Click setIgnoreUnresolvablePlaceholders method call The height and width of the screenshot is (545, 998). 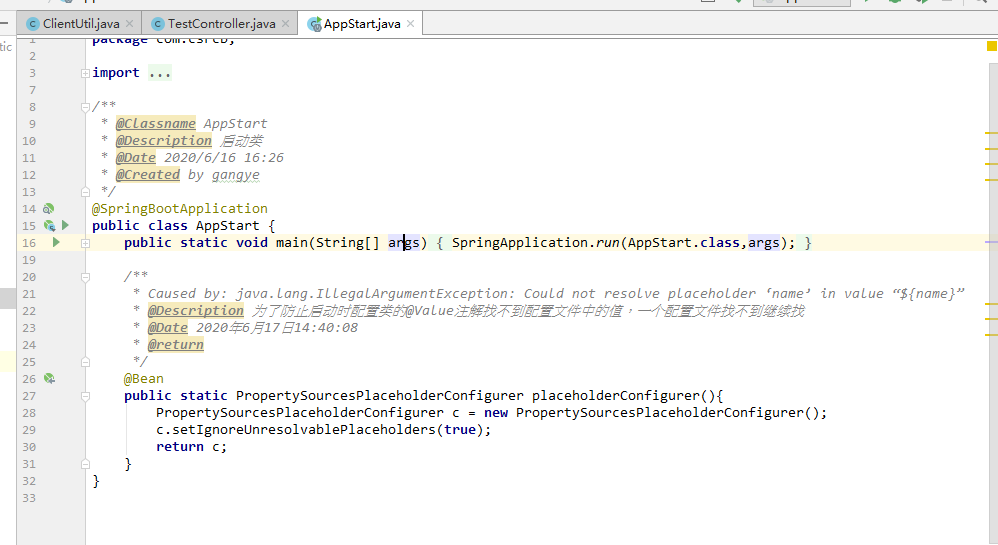click(x=303, y=430)
